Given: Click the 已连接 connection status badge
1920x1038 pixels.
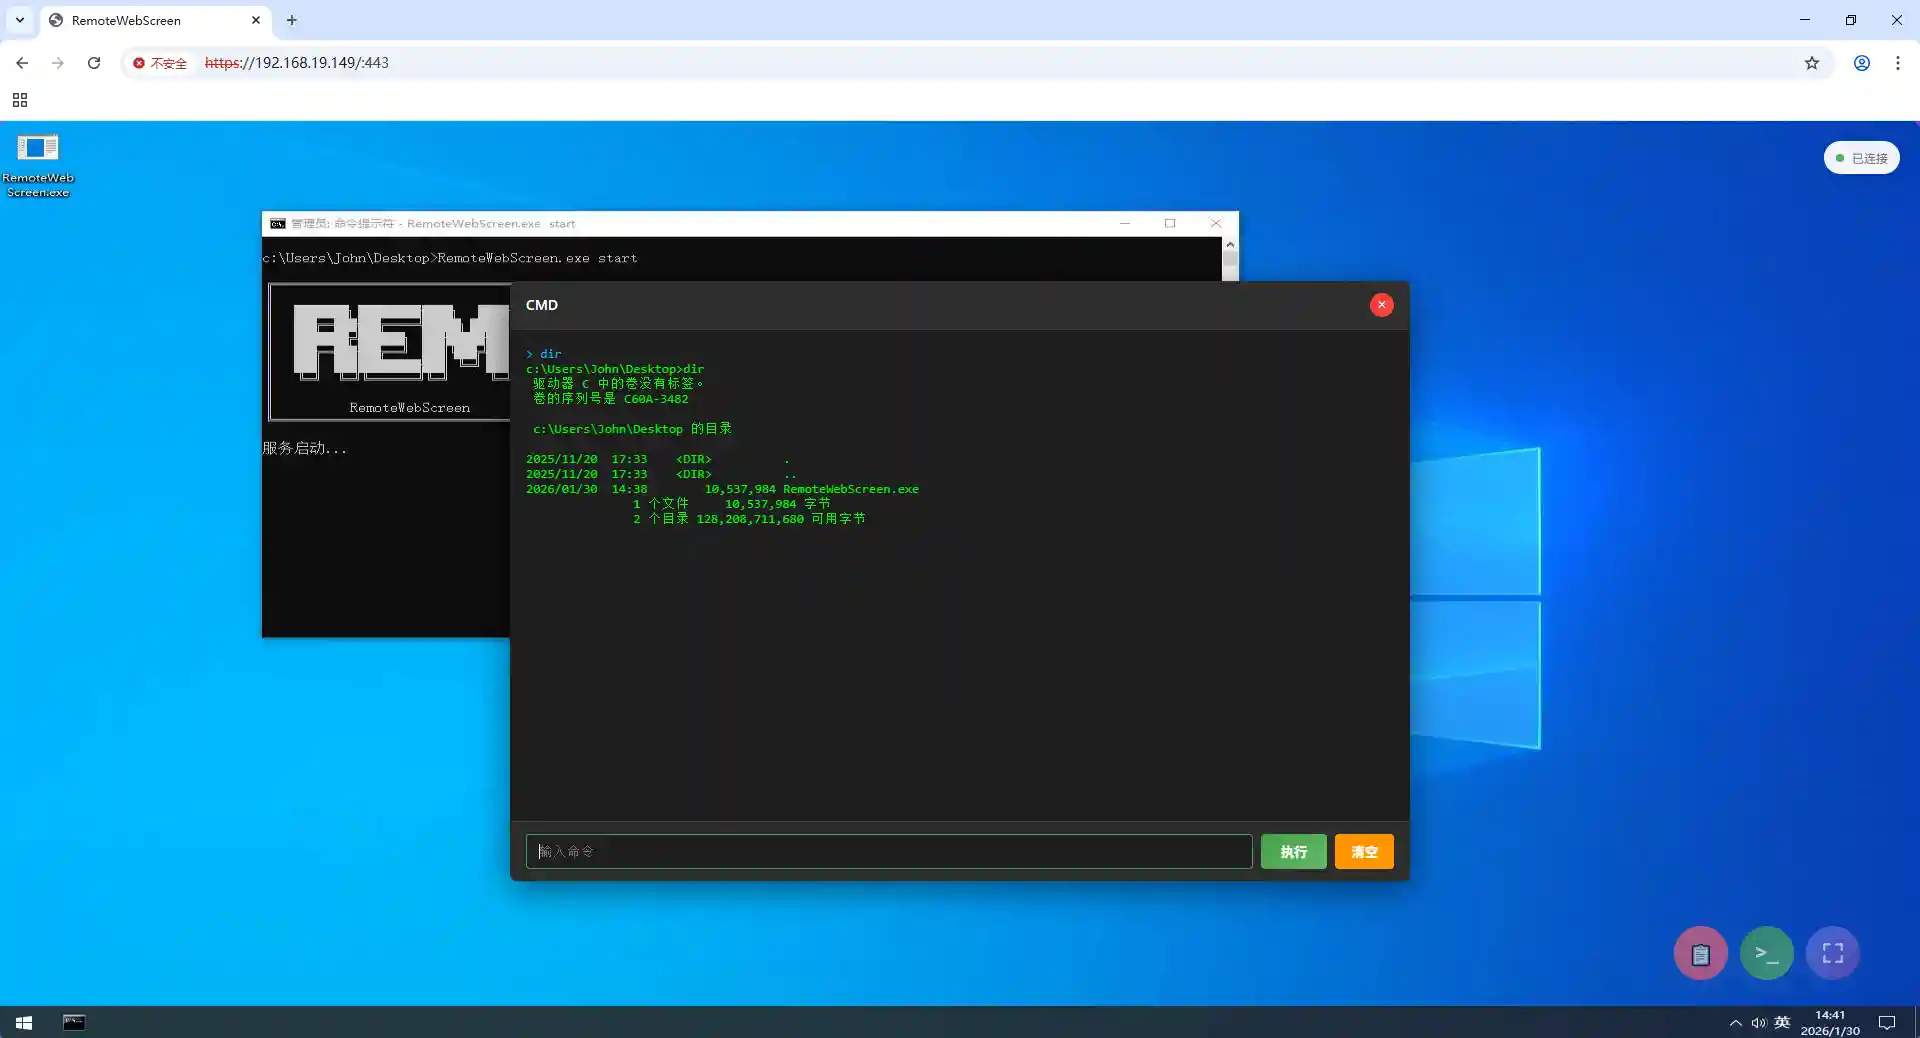Looking at the screenshot, I should [x=1861, y=158].
